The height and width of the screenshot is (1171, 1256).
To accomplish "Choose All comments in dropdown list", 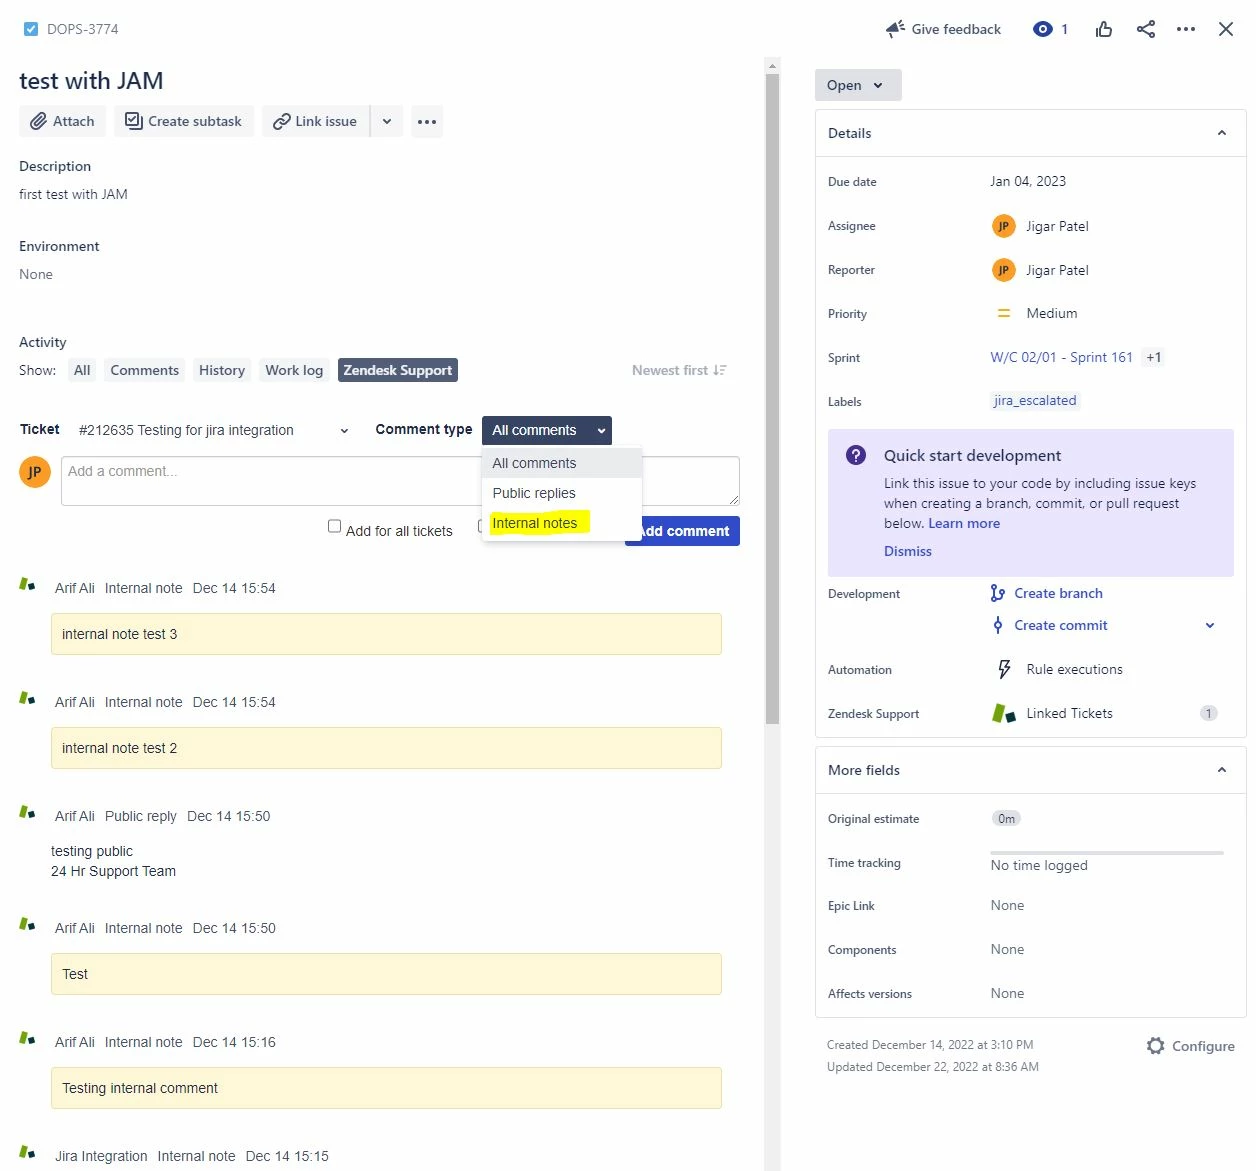I will [562, 463].
